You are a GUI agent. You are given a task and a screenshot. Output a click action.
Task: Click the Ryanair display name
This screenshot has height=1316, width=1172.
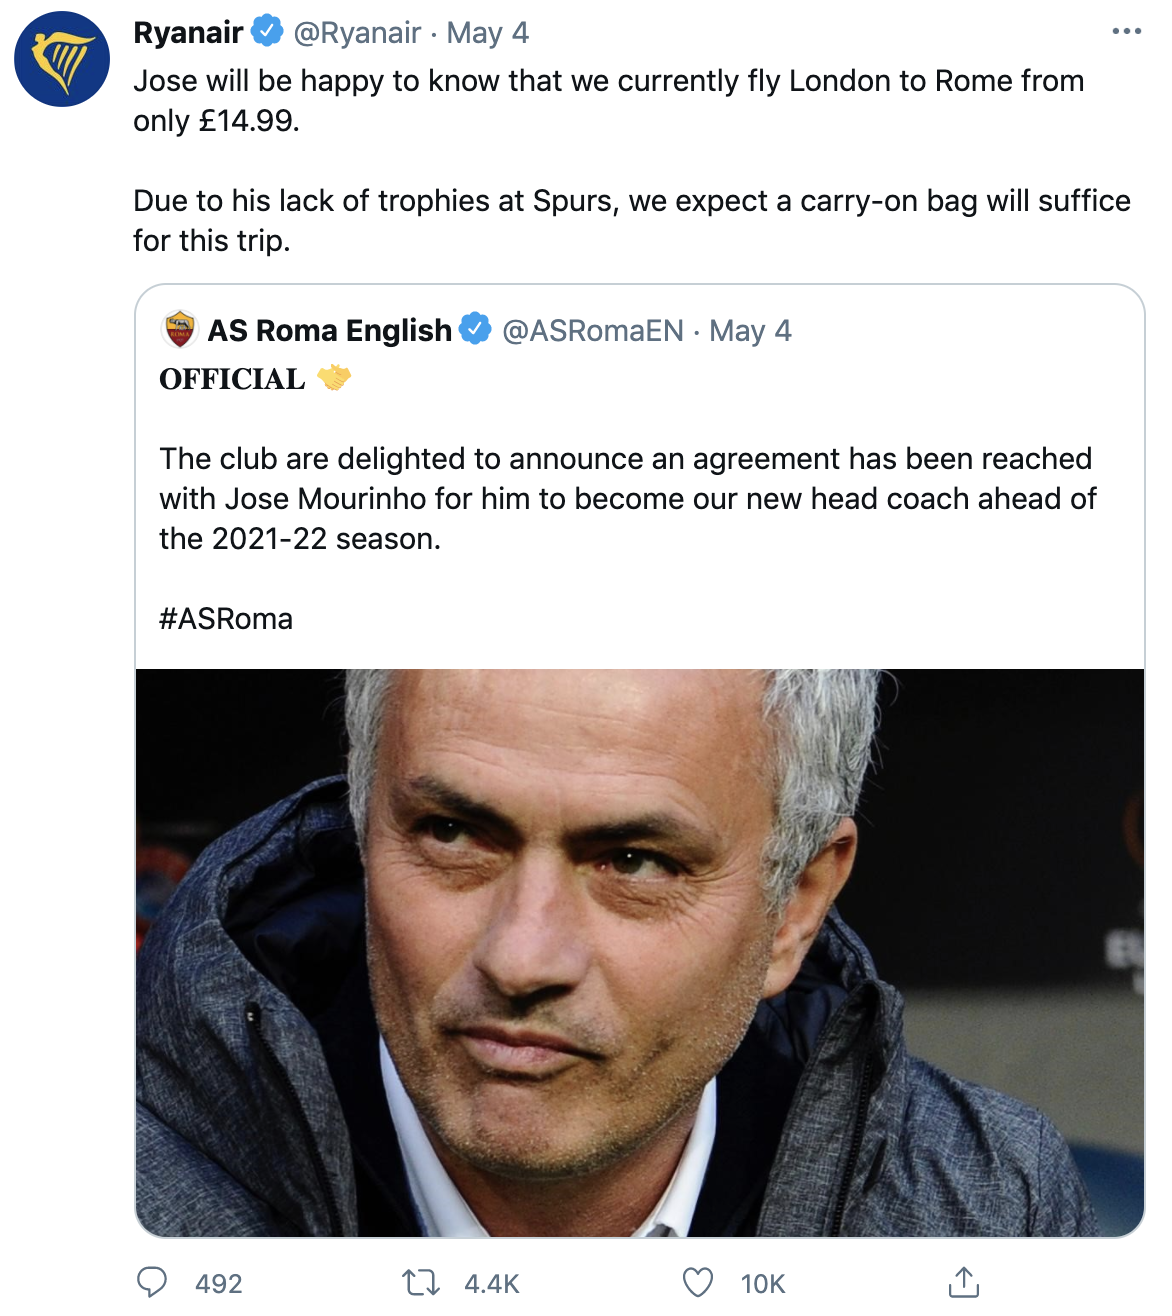(190, 31)
